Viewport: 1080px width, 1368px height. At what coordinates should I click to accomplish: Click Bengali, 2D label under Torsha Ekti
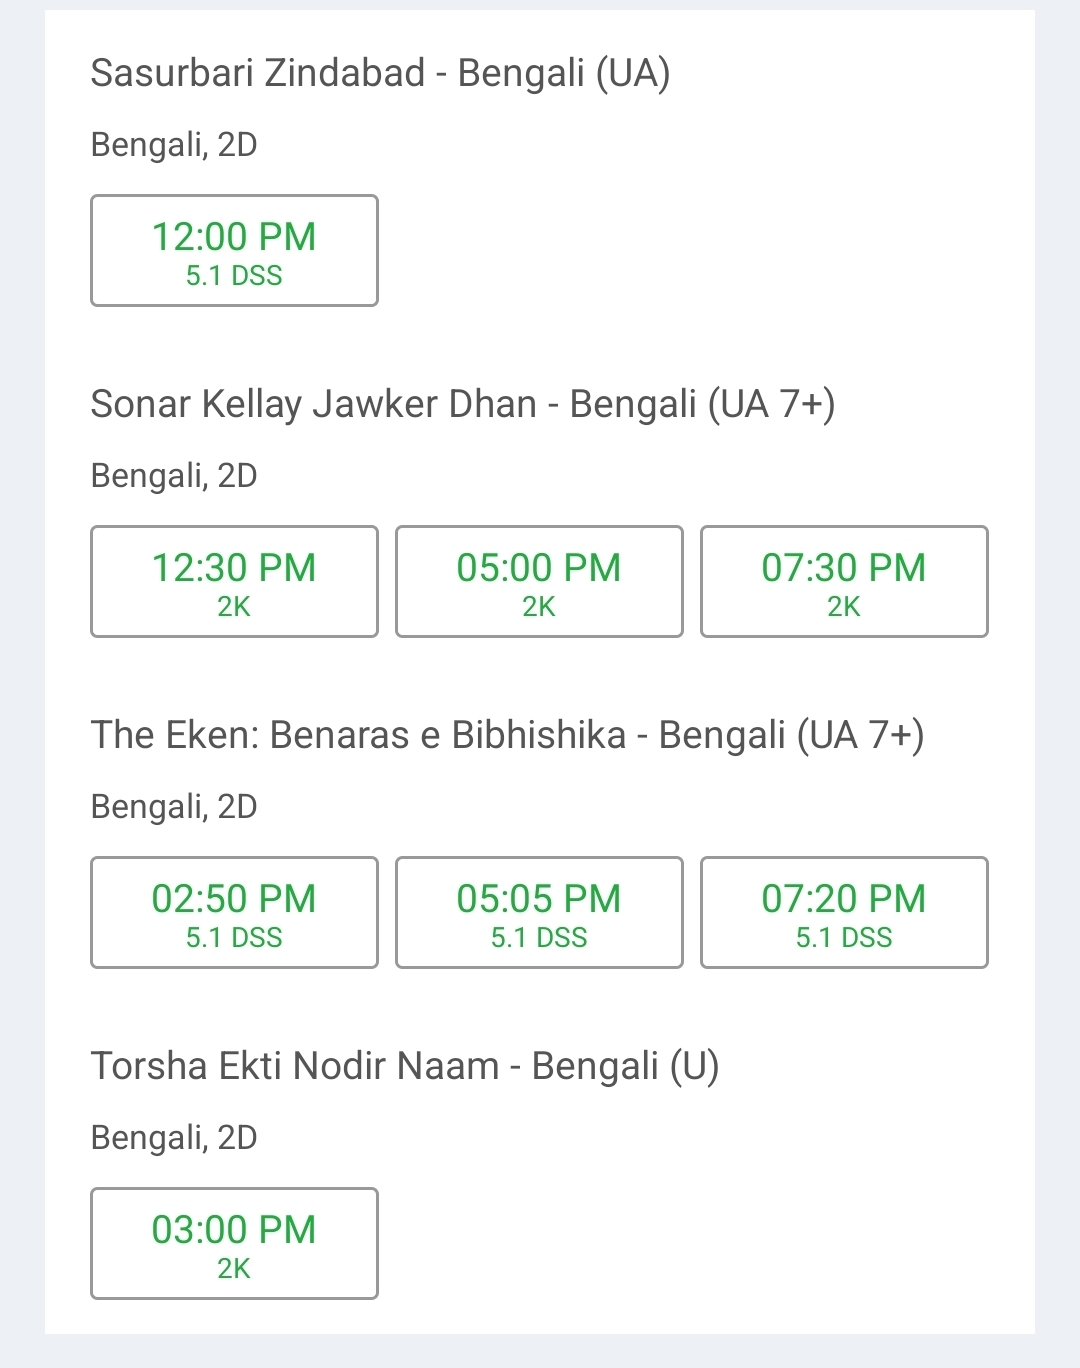click(x=174, y=1139)
